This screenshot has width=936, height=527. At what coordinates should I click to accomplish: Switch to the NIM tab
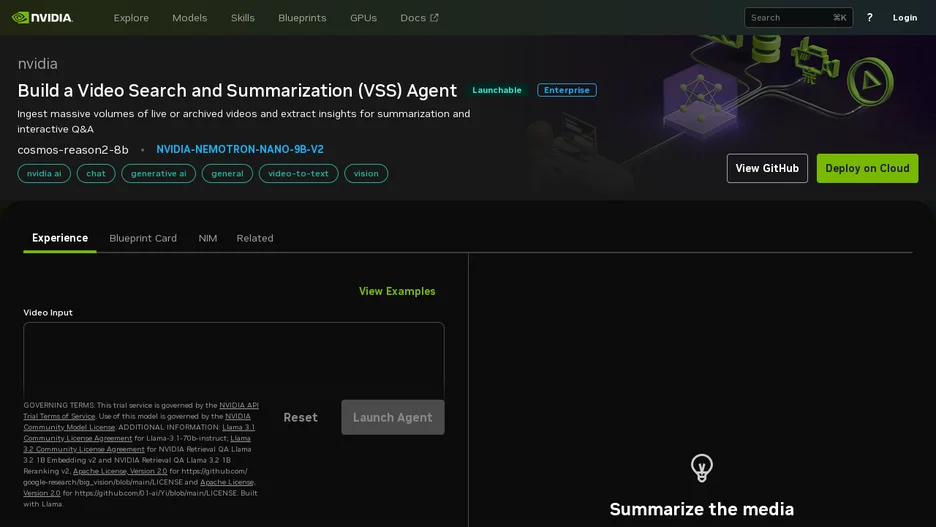coord(208,238)
